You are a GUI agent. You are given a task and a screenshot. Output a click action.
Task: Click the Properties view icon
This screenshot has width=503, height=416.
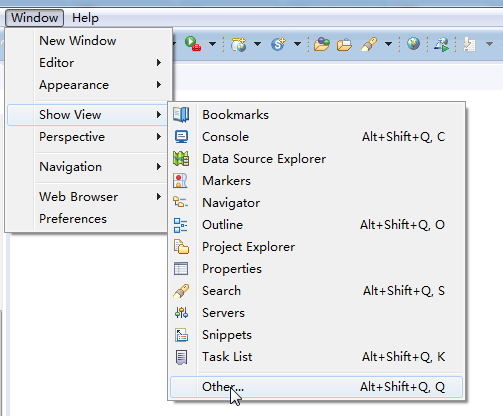pos(181,269)
